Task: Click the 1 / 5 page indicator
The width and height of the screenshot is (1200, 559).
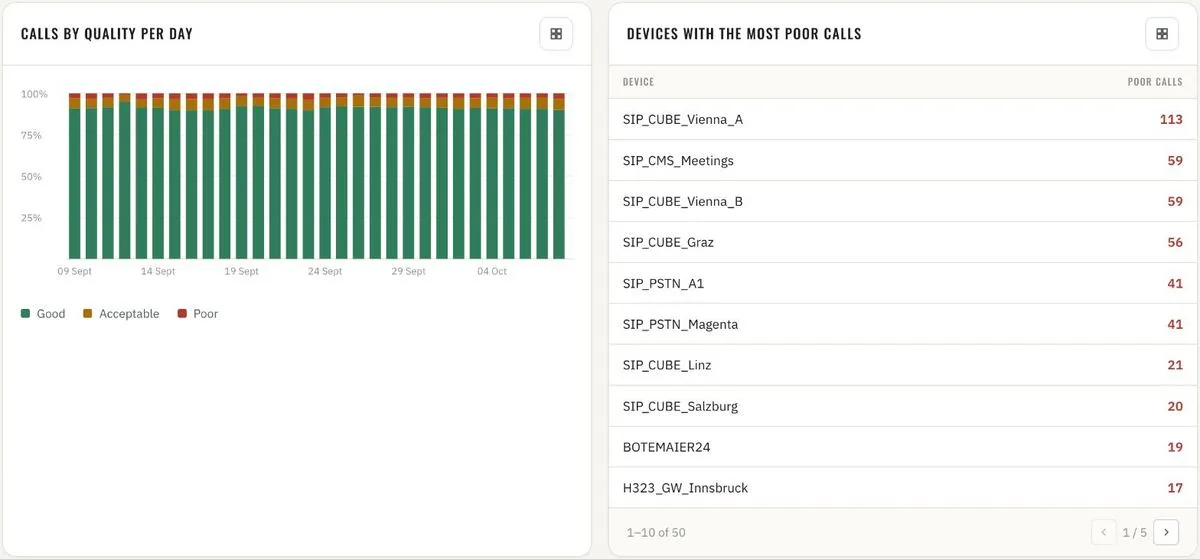Action: pos(1134,532)
